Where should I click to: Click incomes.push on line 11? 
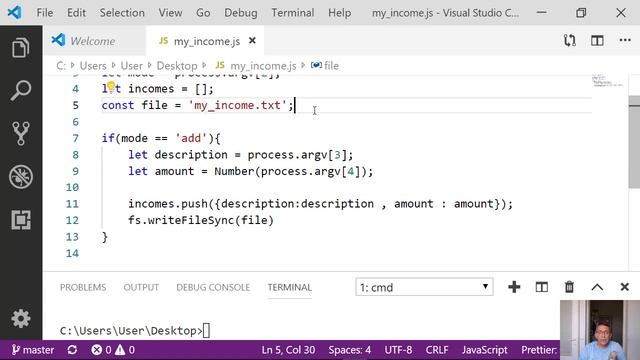(x=168, y=204)
